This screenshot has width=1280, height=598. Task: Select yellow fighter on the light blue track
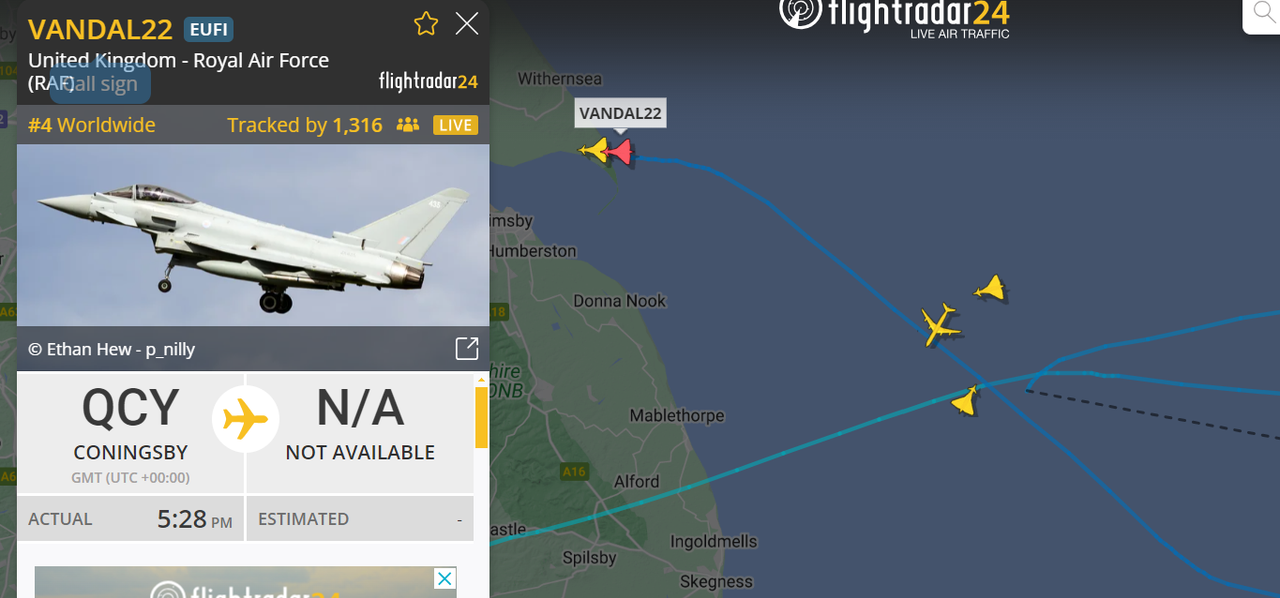coord(965,401)
